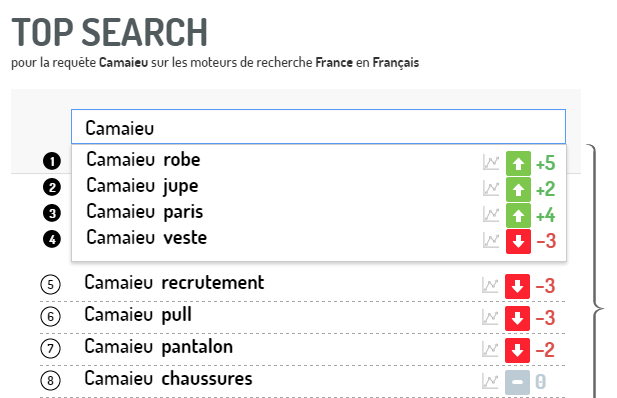Open the Camaieu pull result
The height and width of the screenshot is (398, 617).
click(138, 315)
